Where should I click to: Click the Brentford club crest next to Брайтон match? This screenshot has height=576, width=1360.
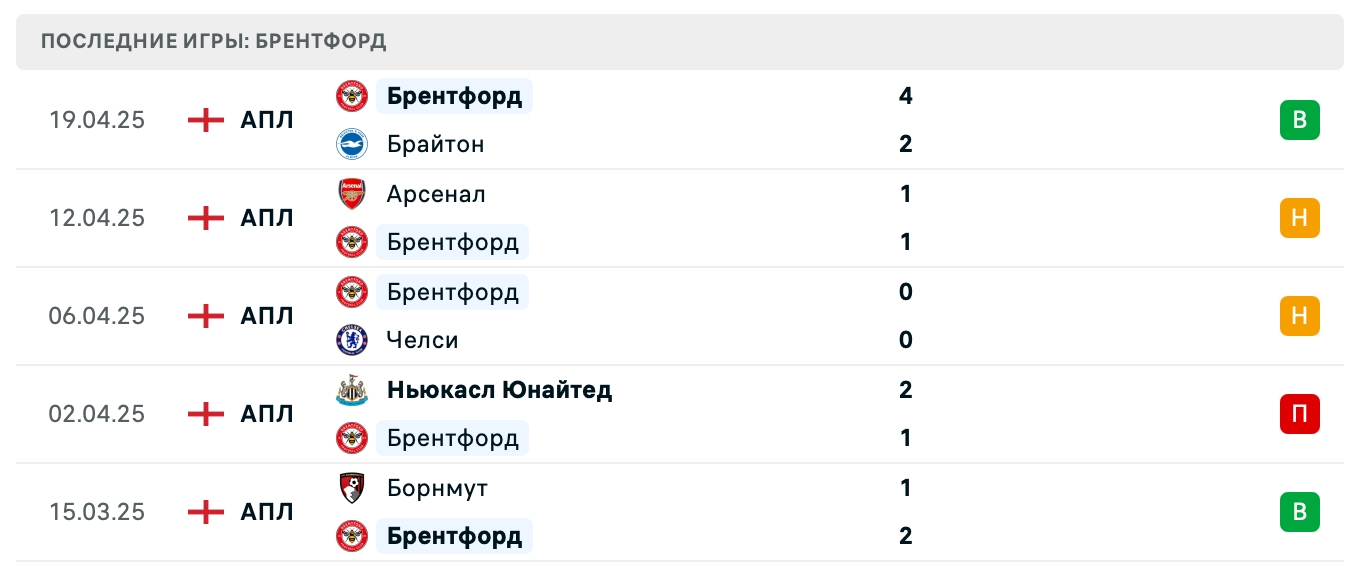(352, 96)
